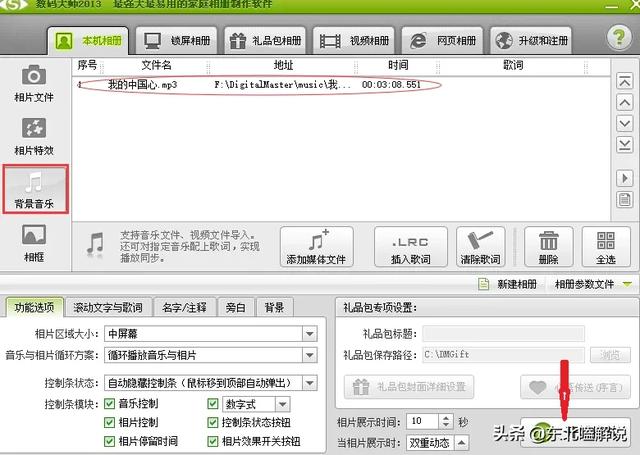Increase 相片展示时间 with the spinner arrows

pos(446,418)
